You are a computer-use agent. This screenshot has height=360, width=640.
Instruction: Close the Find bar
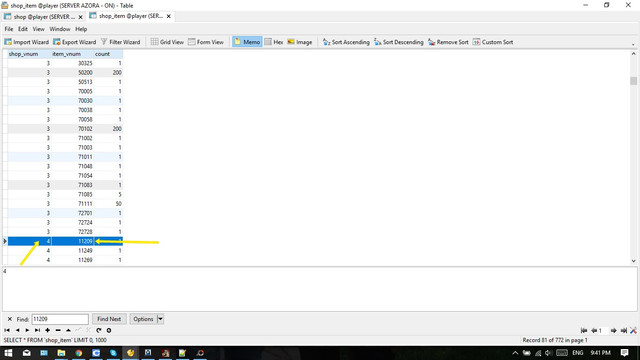click(x=10, y=319)
